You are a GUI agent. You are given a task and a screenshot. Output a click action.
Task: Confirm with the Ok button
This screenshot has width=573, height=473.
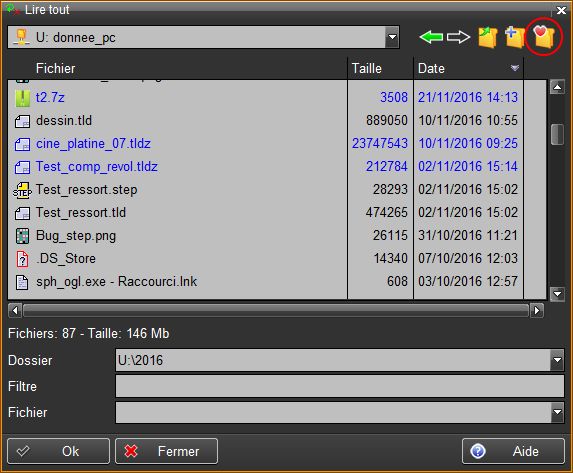58,451
